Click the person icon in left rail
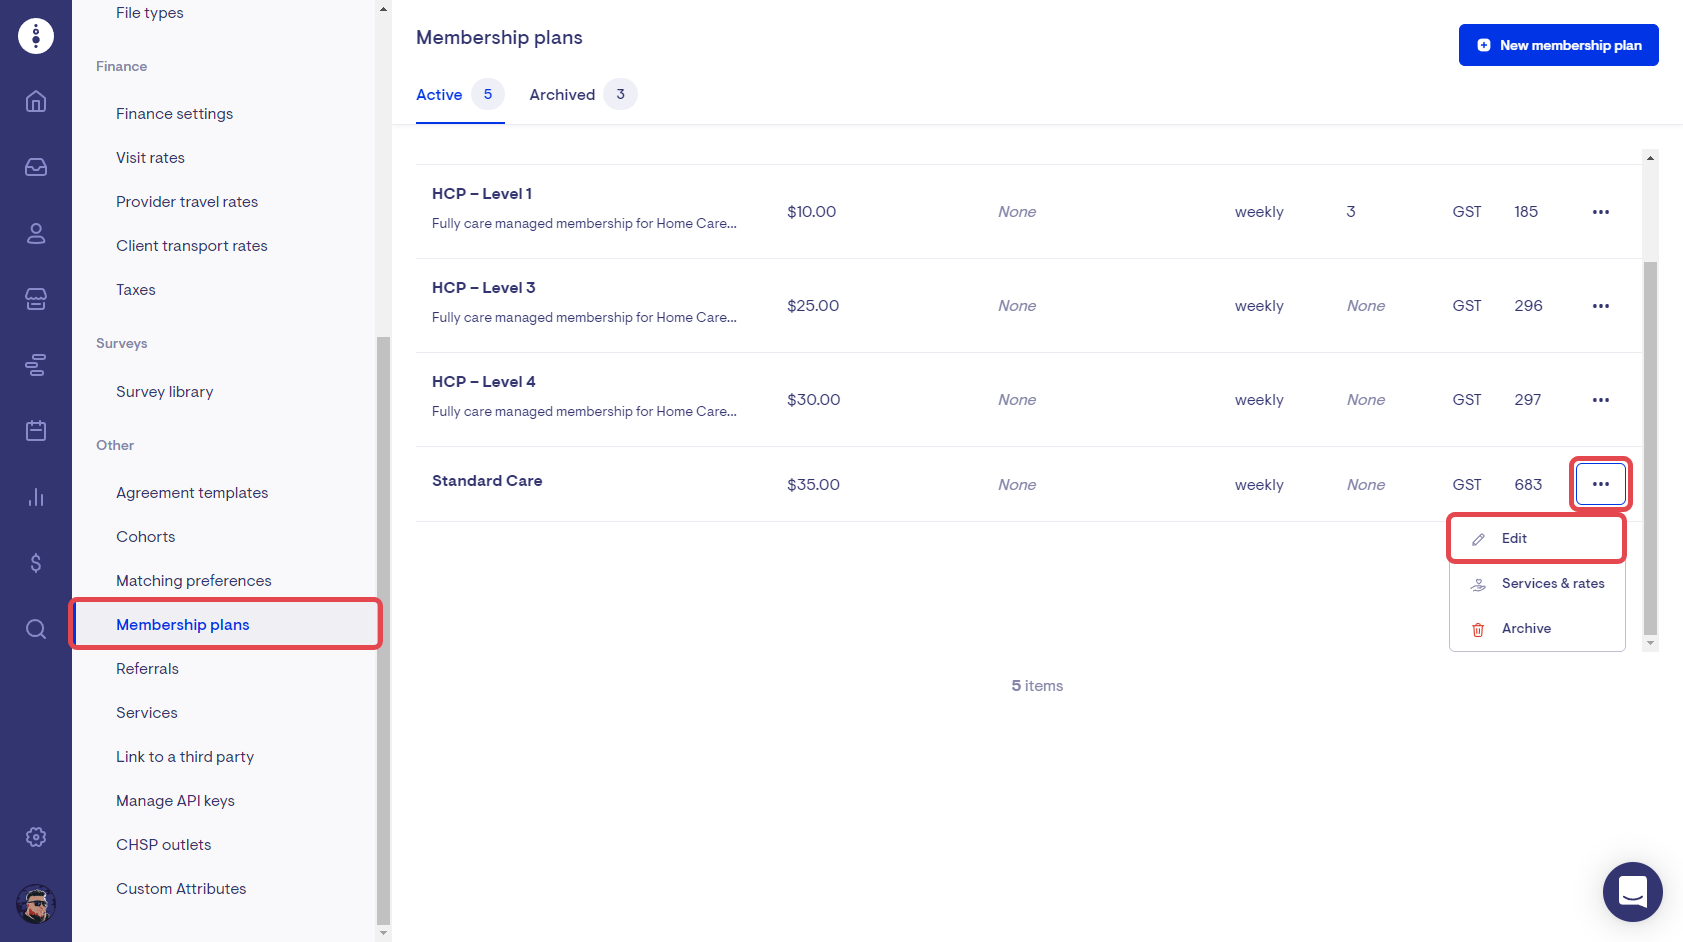Screen dimensions: 1683x942 coord(36,233)
